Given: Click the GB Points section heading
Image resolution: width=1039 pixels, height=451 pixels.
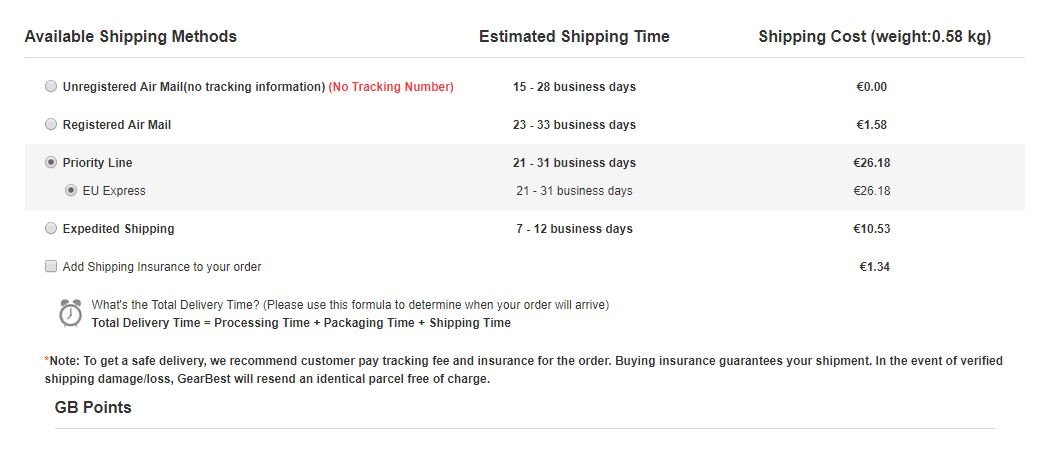Looking at the screenshot, I should pyautogui.click(x=93, y=407).
